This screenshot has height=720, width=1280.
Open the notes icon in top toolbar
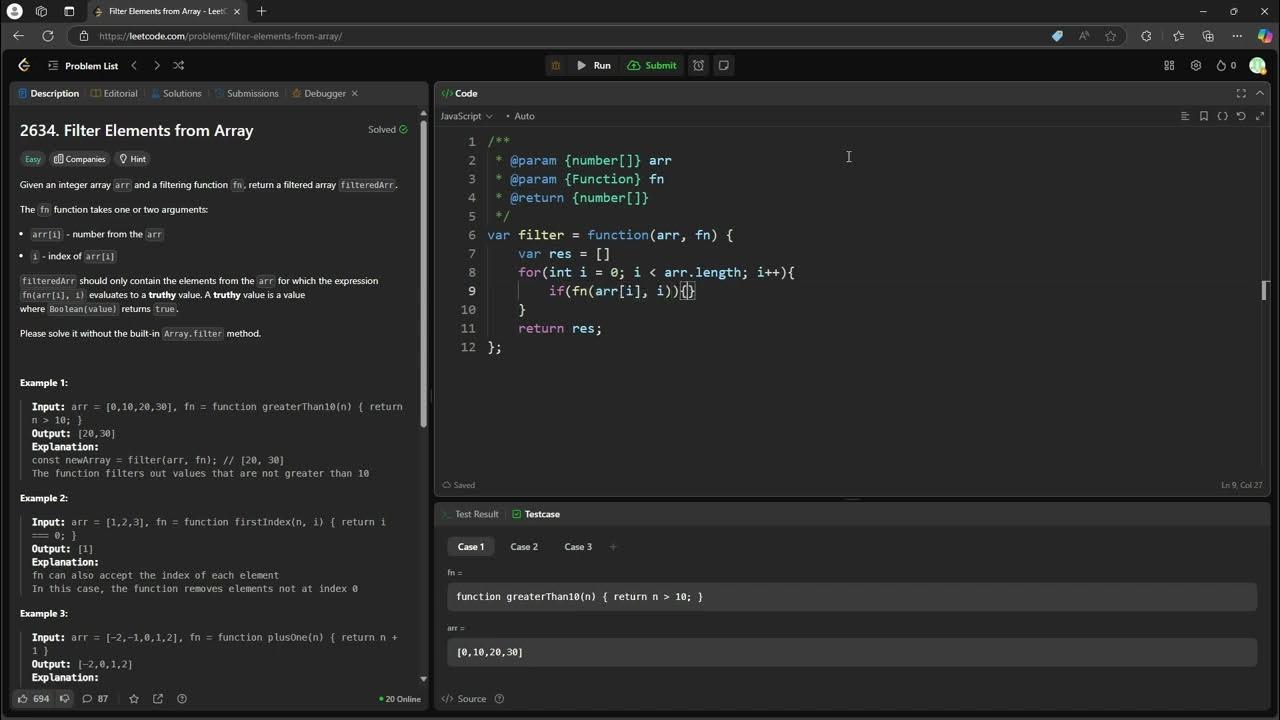[x=724, y=65]
